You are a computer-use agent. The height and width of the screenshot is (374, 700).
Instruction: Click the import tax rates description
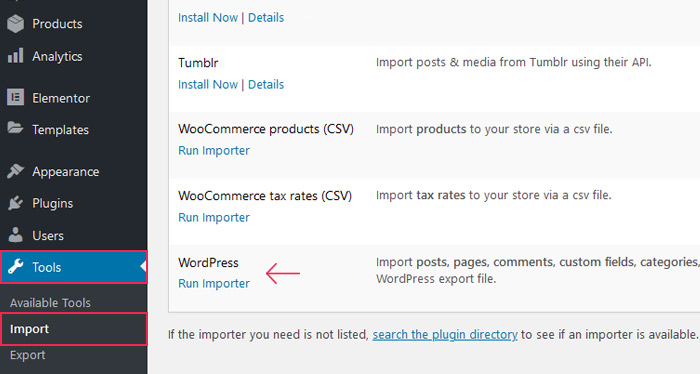pos(494,195)
